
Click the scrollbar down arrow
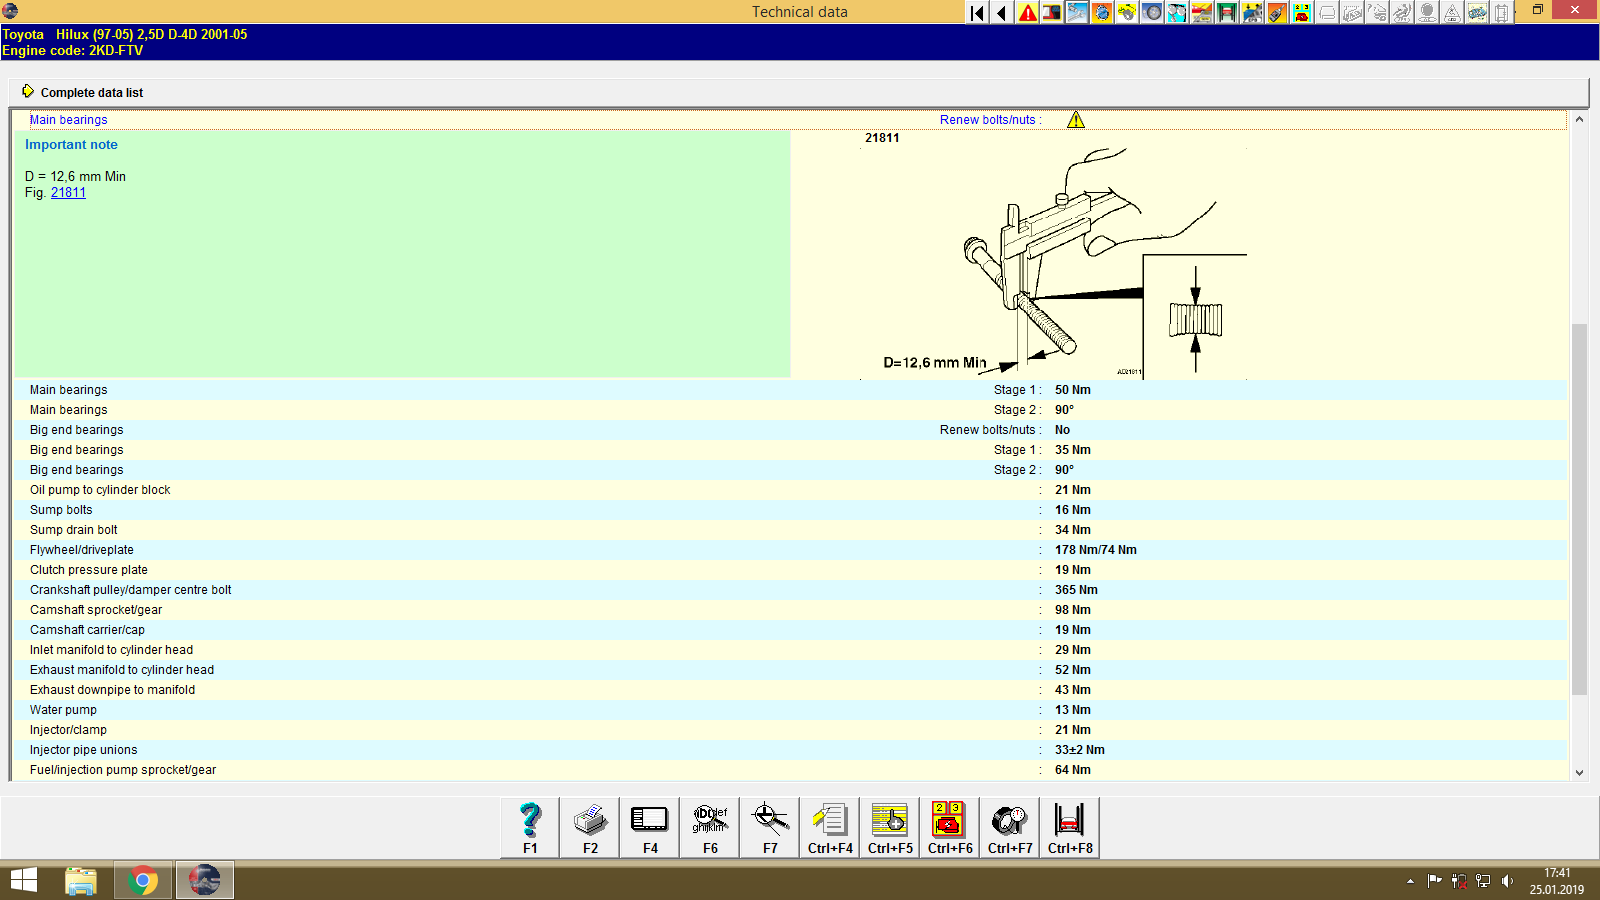click(x=1581, y=772)
